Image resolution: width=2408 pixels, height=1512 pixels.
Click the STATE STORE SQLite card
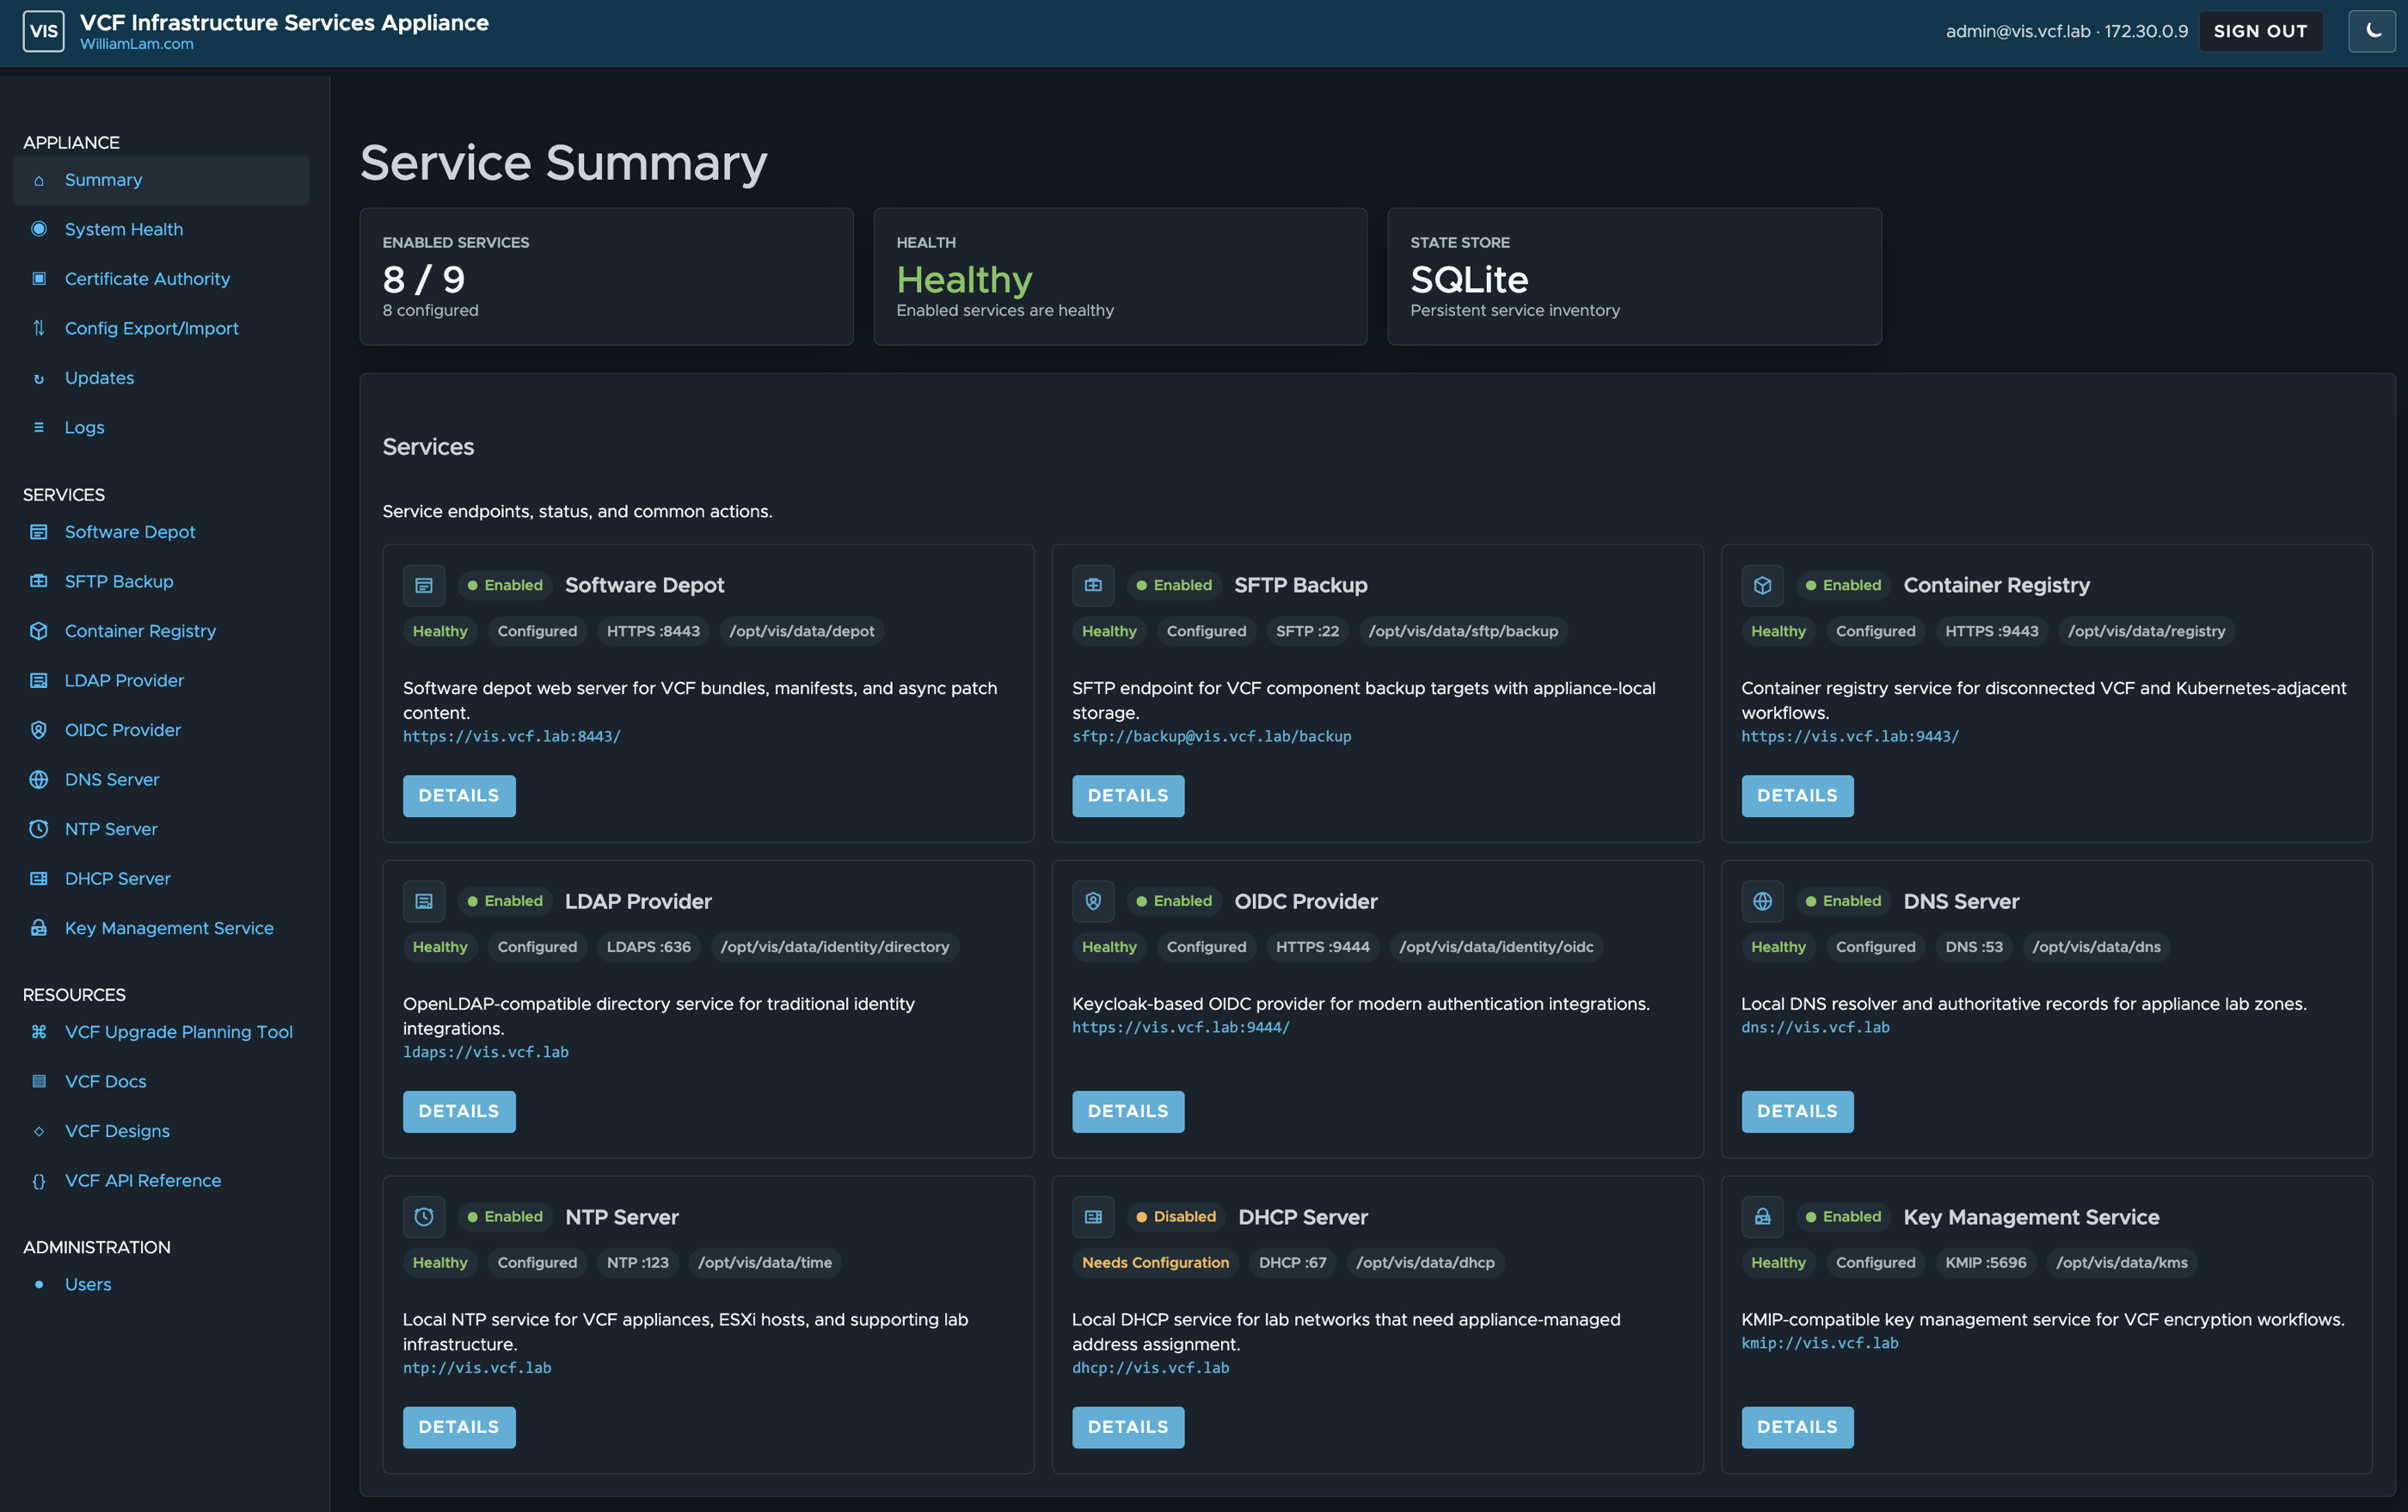click(1634, 277)
